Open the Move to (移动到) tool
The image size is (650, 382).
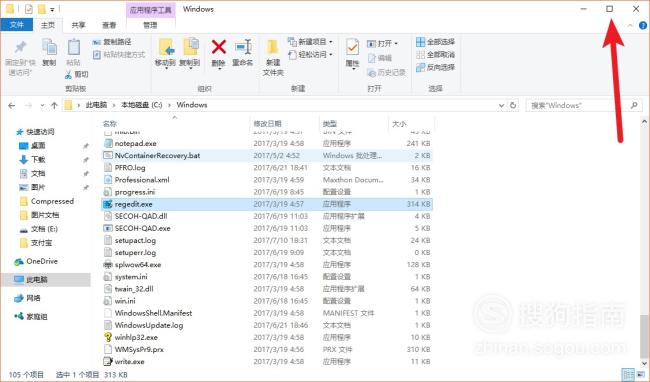pyautogui.click(x=165, y=53)
